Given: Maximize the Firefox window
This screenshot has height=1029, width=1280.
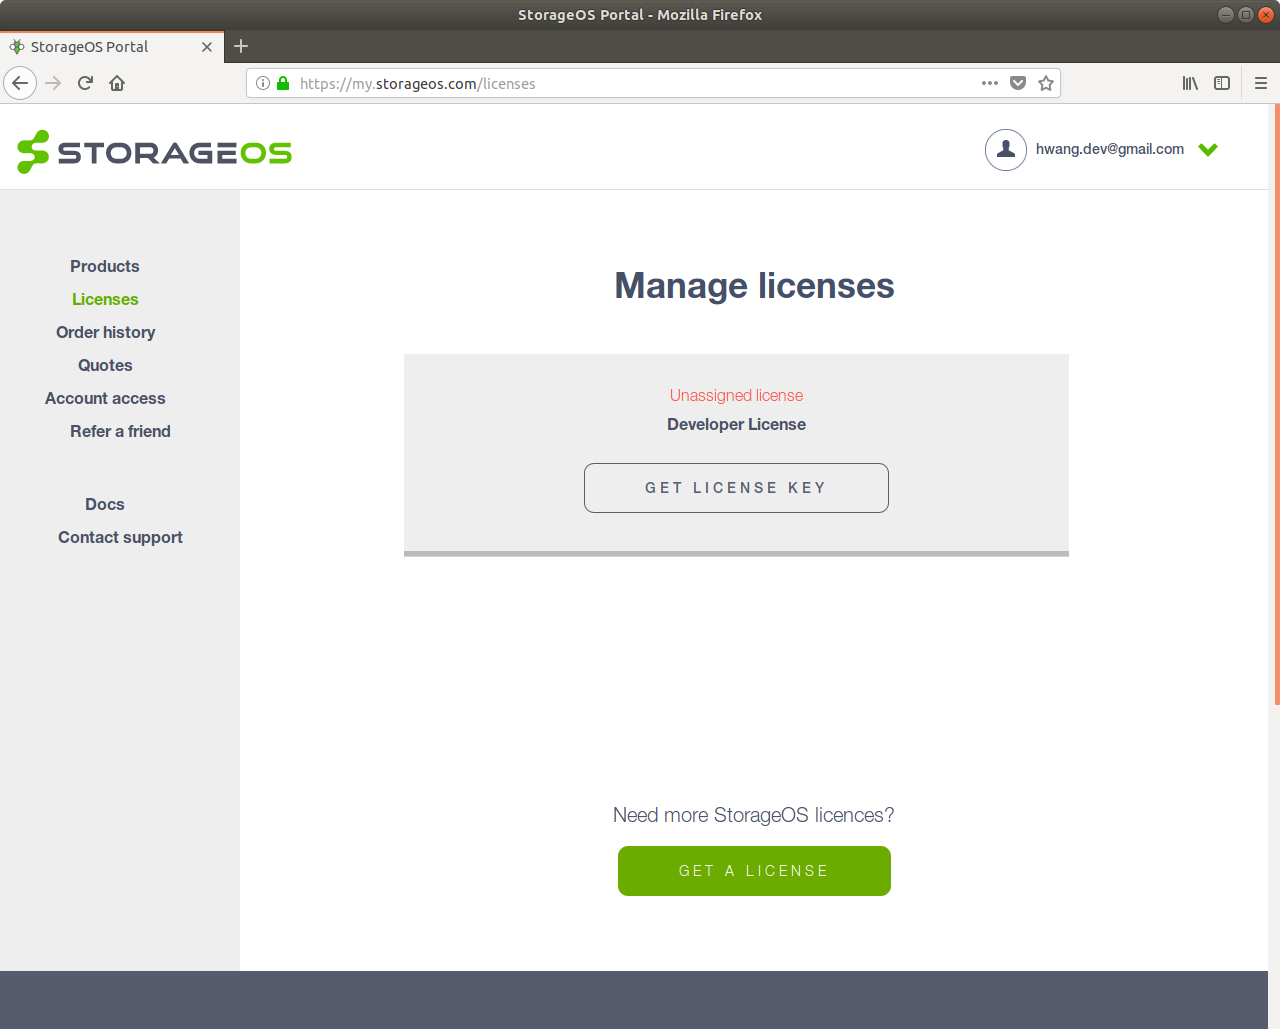Looking at the screenshot, I should (1245, 15).
